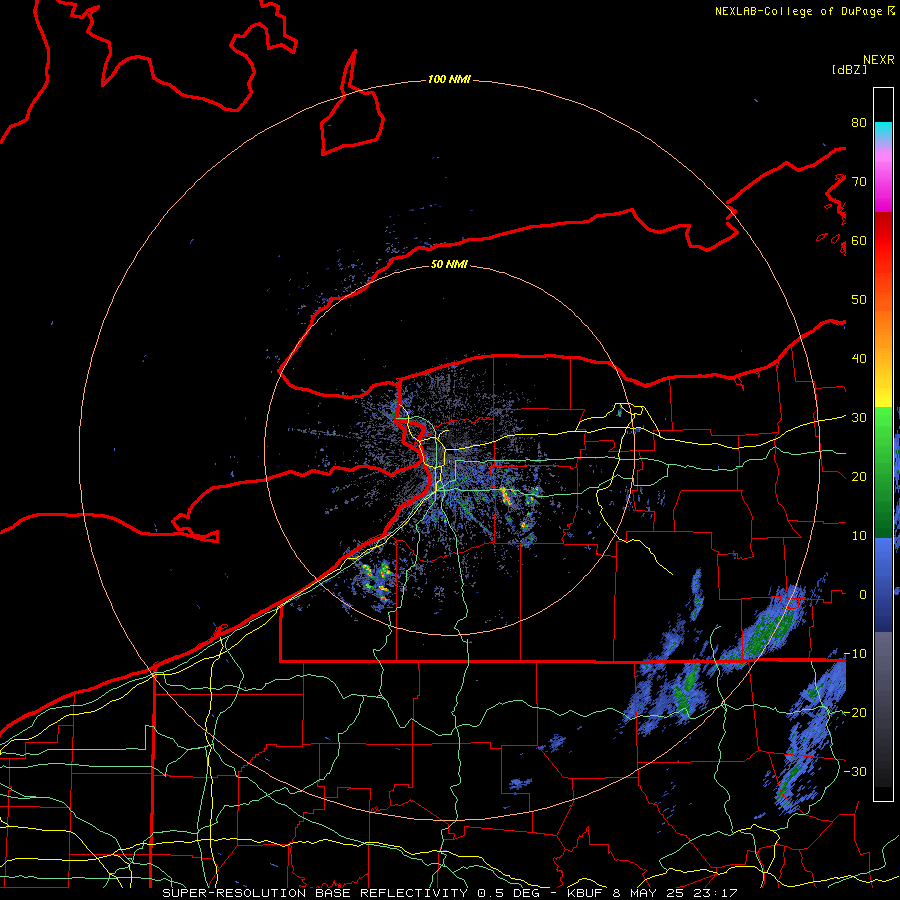Viewport: 900px width, 900px height.
Task: Click the green segment of the reflectivity color bar
Action: tap(883, 472)
